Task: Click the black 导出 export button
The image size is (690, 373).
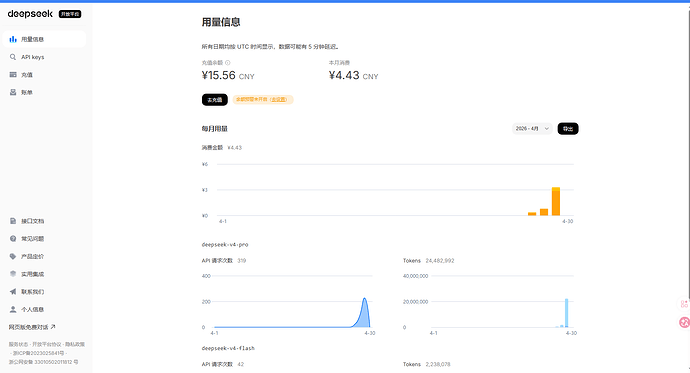Action: click(x=568, y=128)
